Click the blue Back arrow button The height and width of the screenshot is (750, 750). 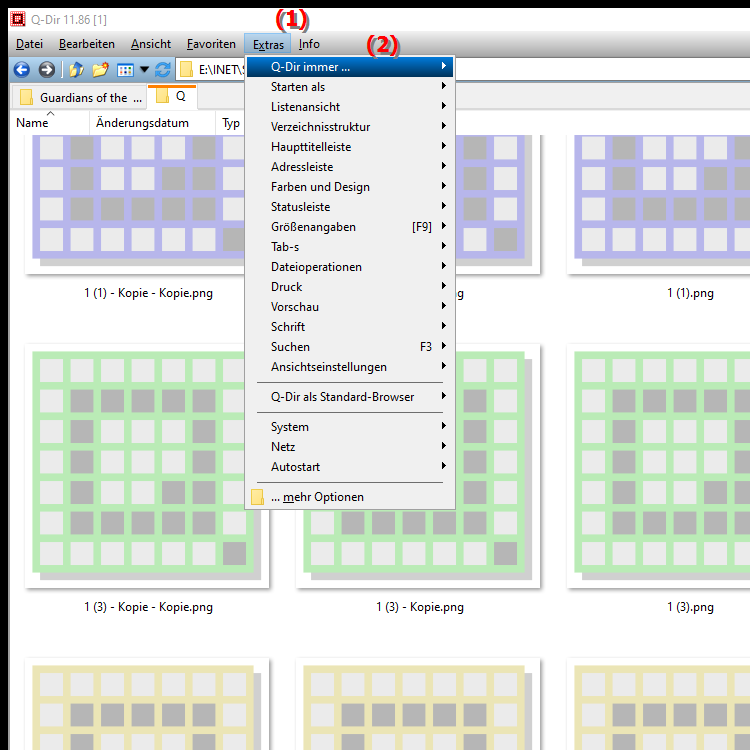[21, 70]
